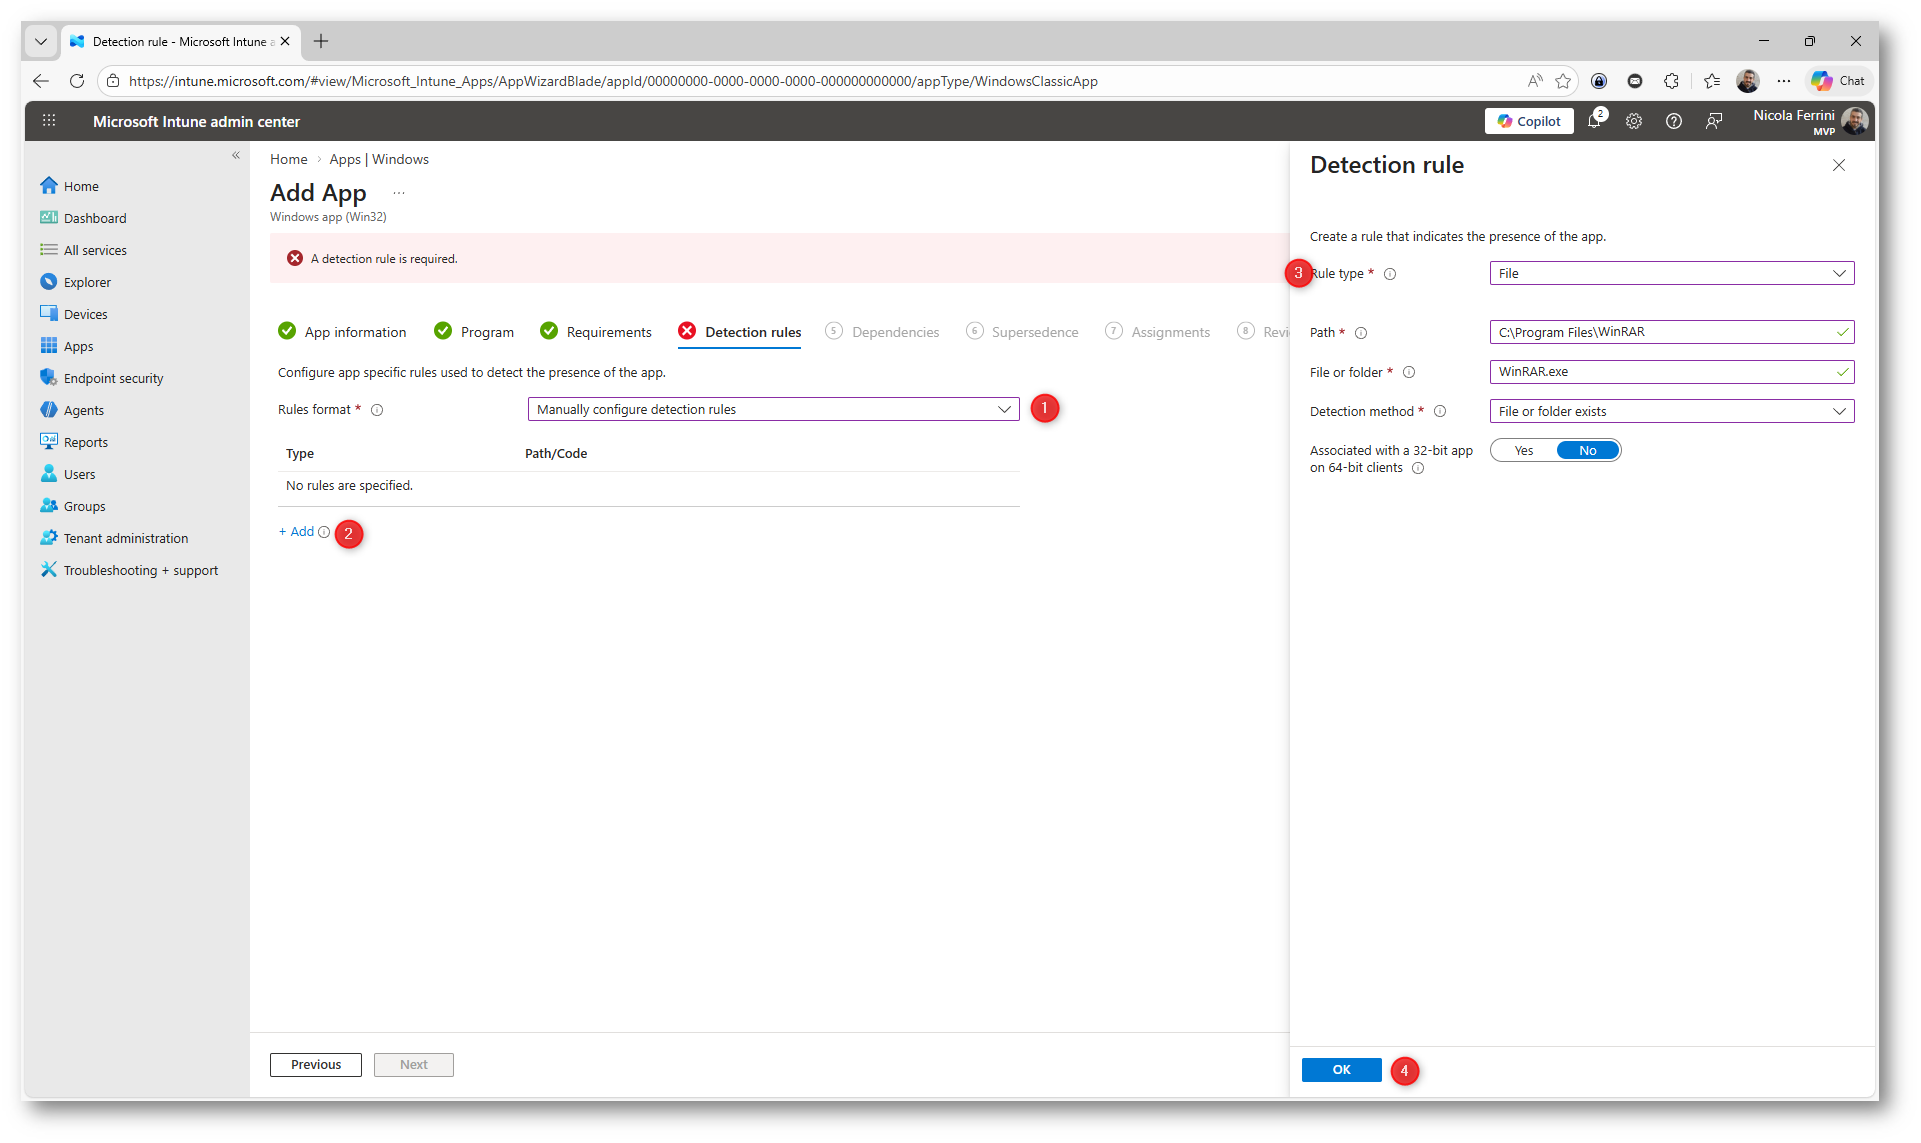Select Yes for 32-bit app toggle
This screenshot has height=1143, width=1921.
[x=1523, y=451]
